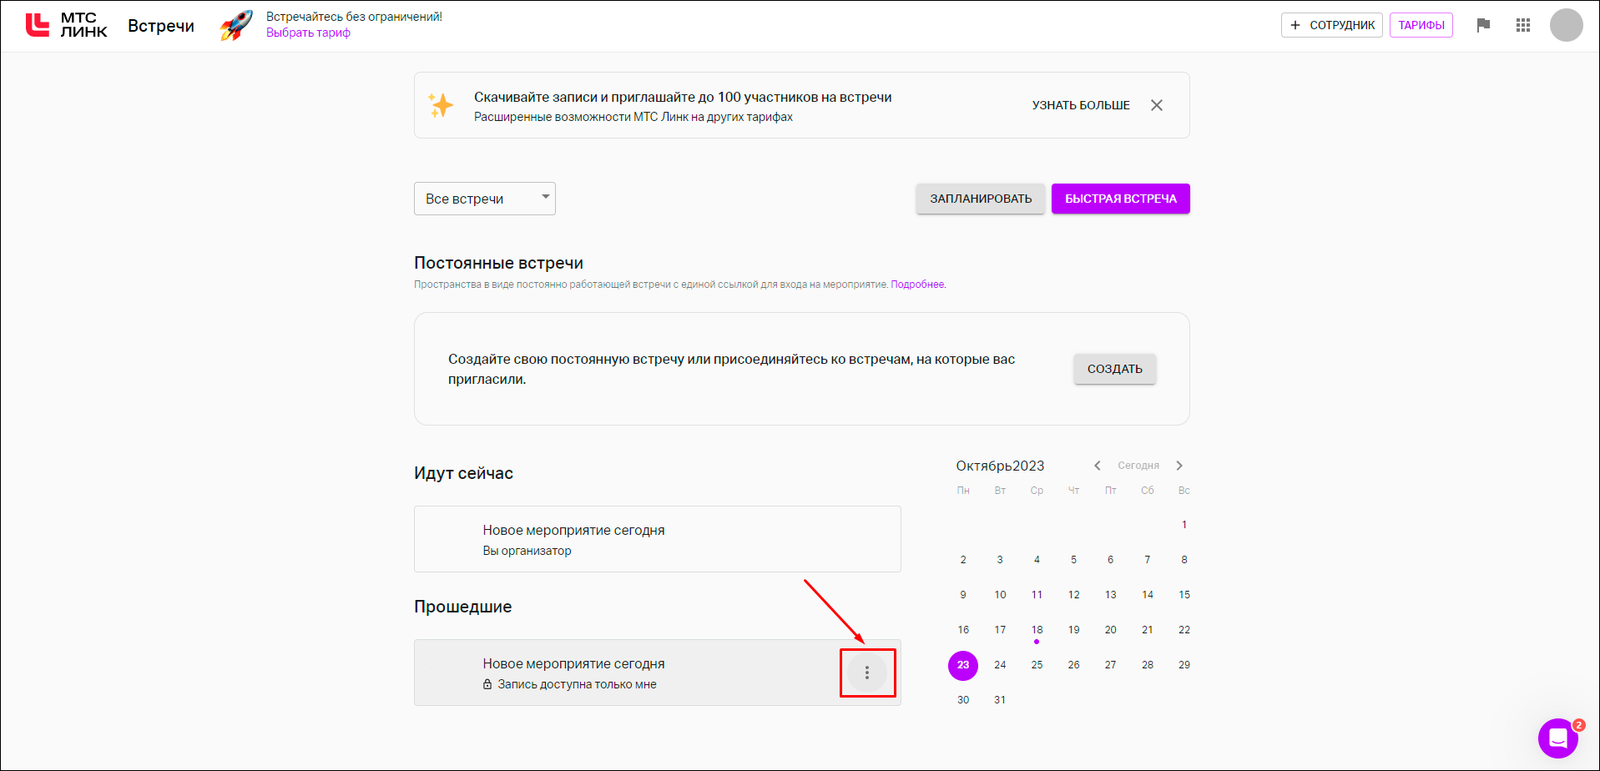The width and height of the screenshot is (1600, 771).
Task: Start a БЫСТРАЯ ВСТРЕЧА
Action: click(1121, 199)
